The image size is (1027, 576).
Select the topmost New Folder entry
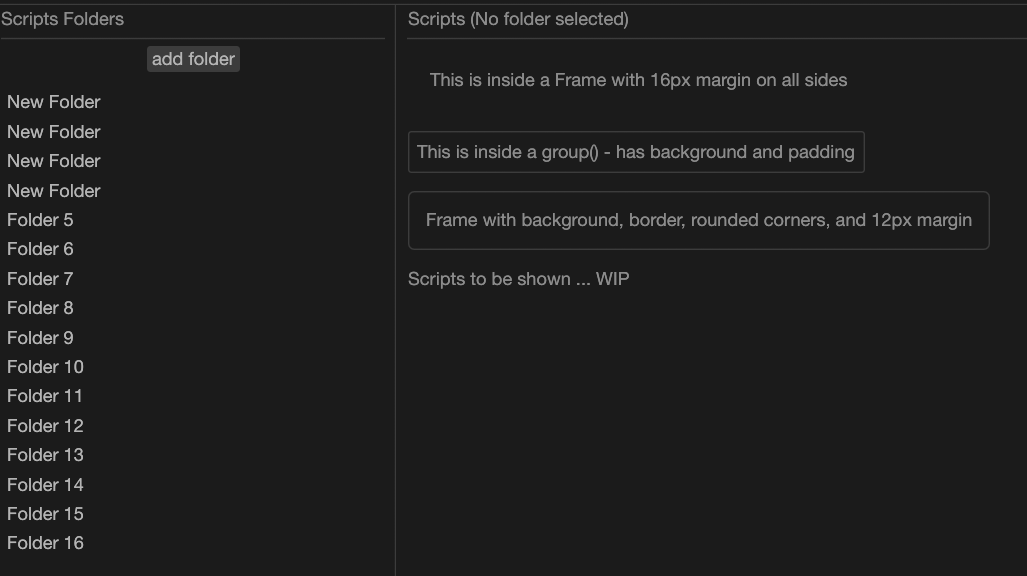pos(54,102)
